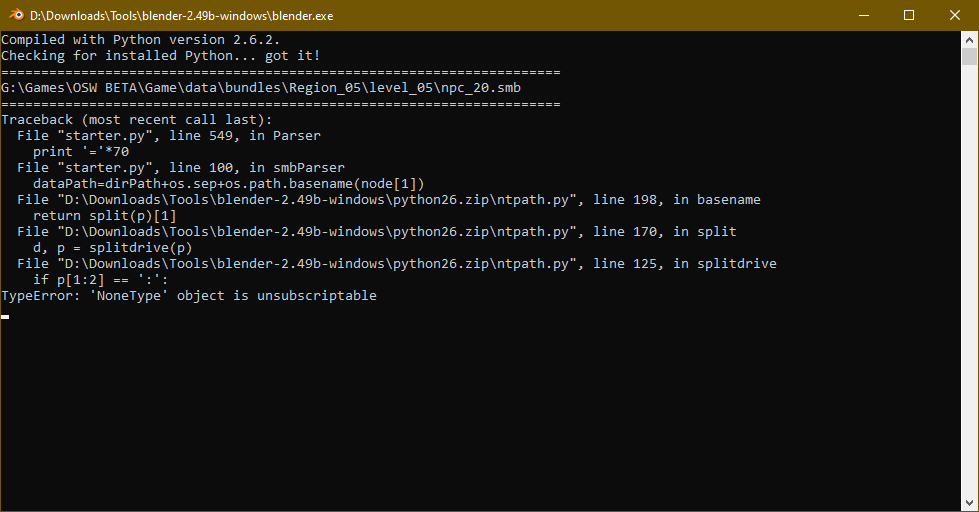Click the scrollbar down arrow
Image resolution: width=979 pixels, height=512 pixels.
970,503
